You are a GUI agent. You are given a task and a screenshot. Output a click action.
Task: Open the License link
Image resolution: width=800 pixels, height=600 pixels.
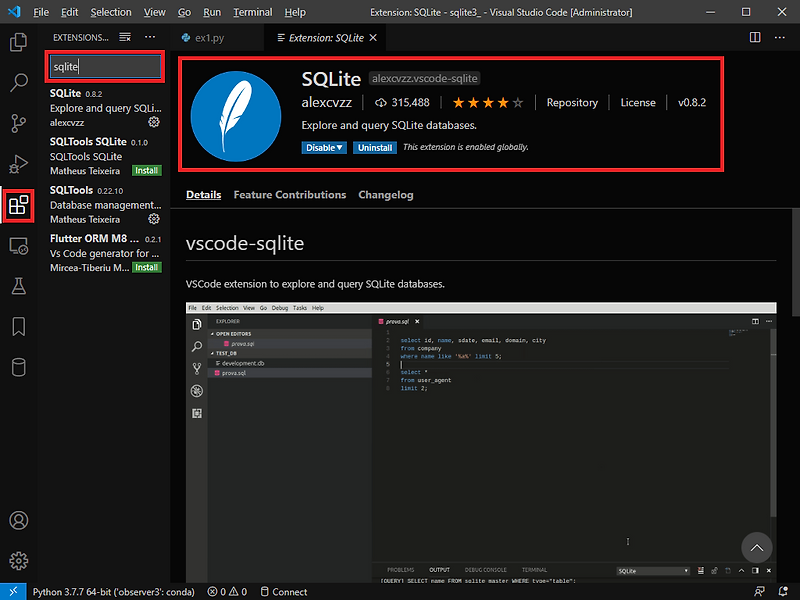point(638,103)
